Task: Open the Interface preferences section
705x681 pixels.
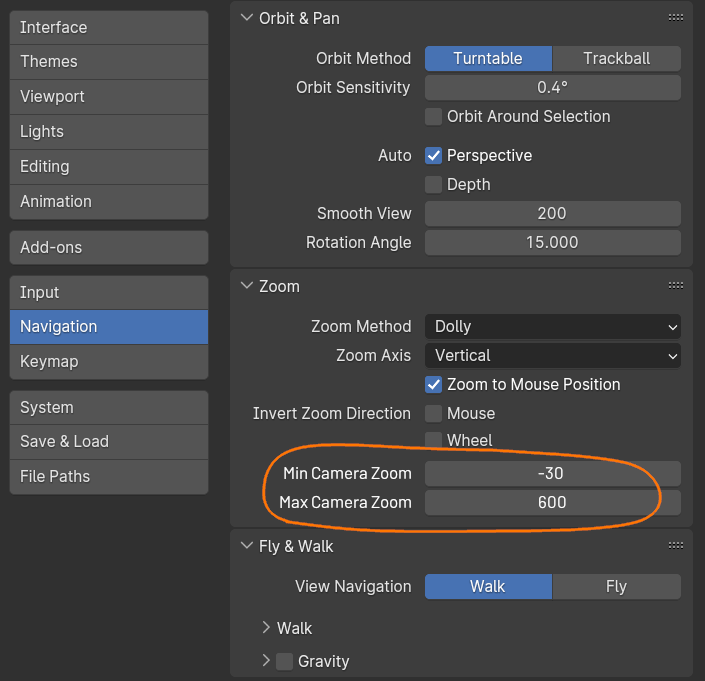Action: tap(109, 27)
